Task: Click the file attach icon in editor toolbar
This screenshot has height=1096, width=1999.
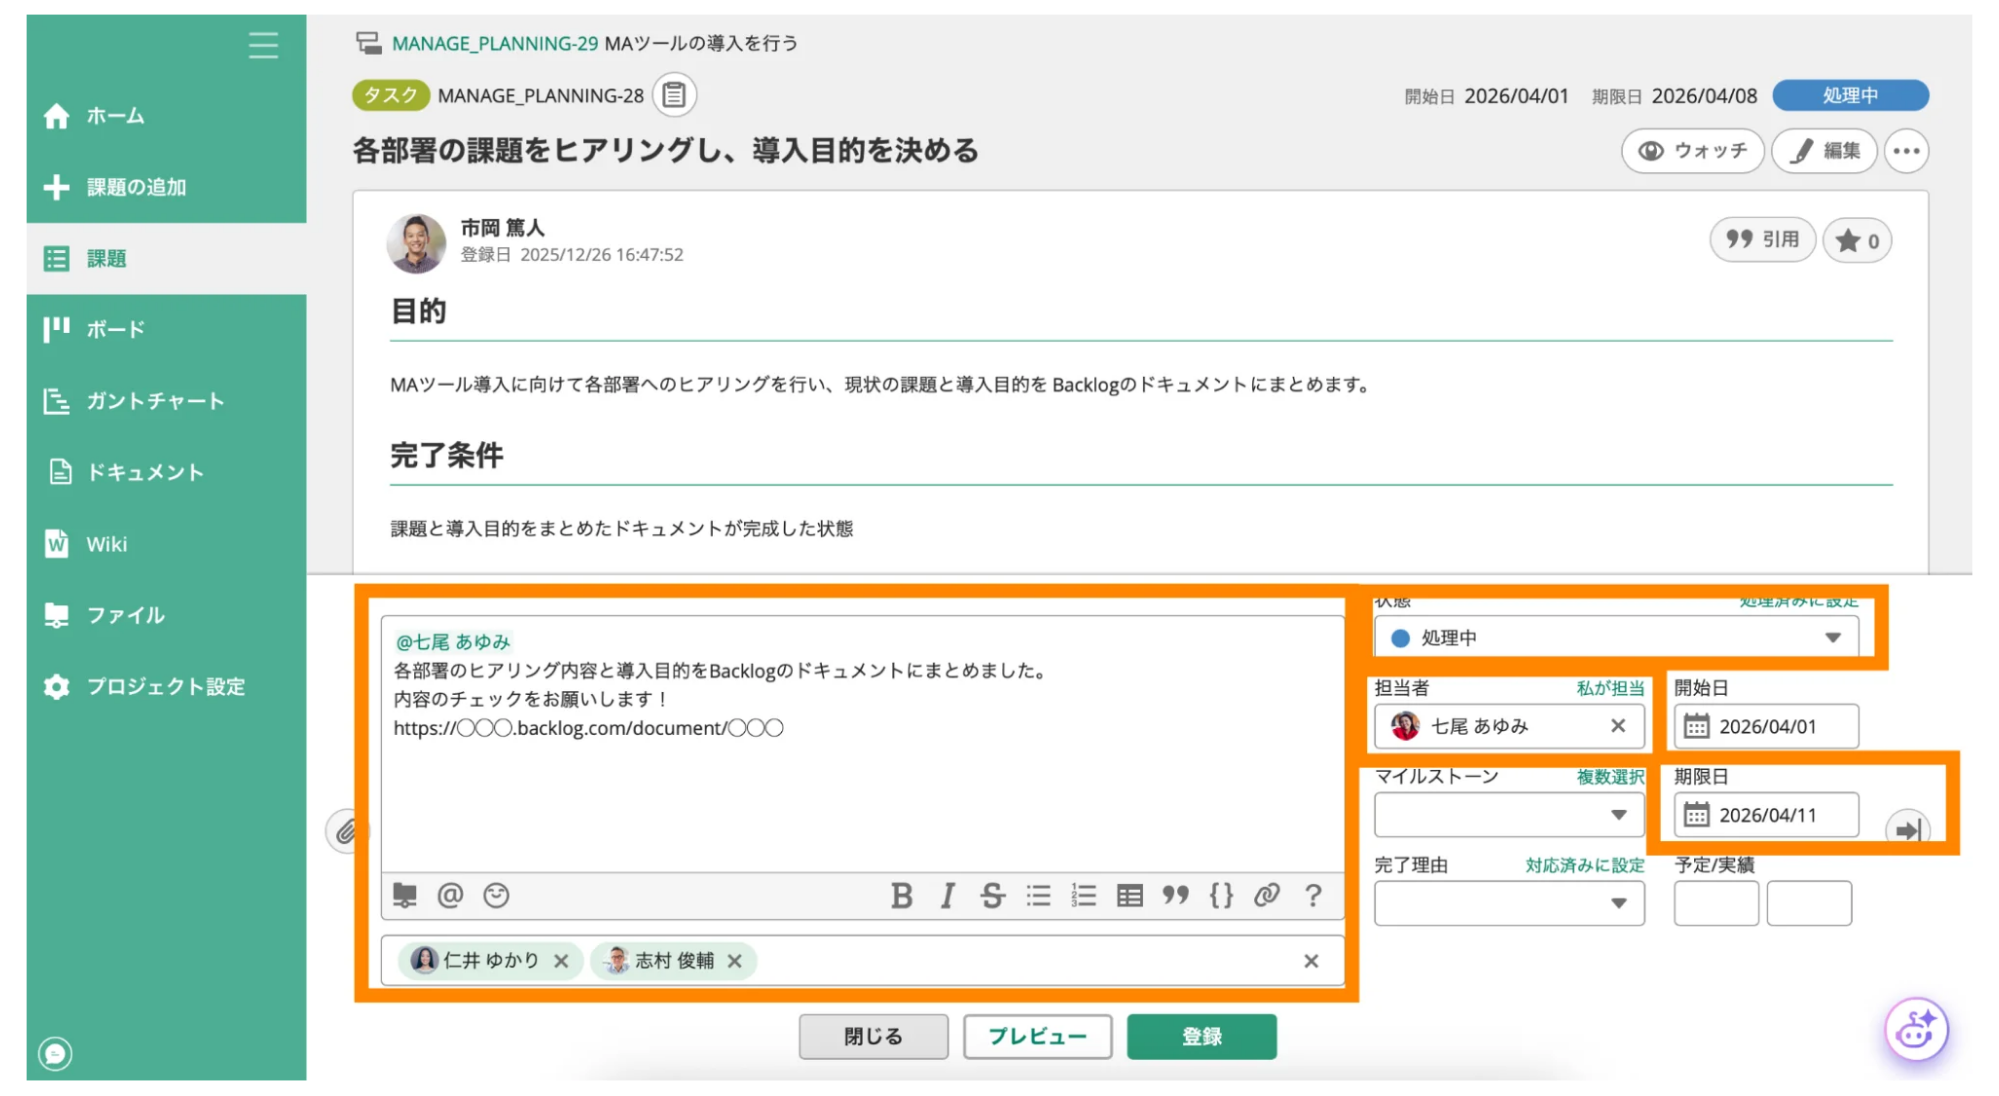Action: point(405,895)
